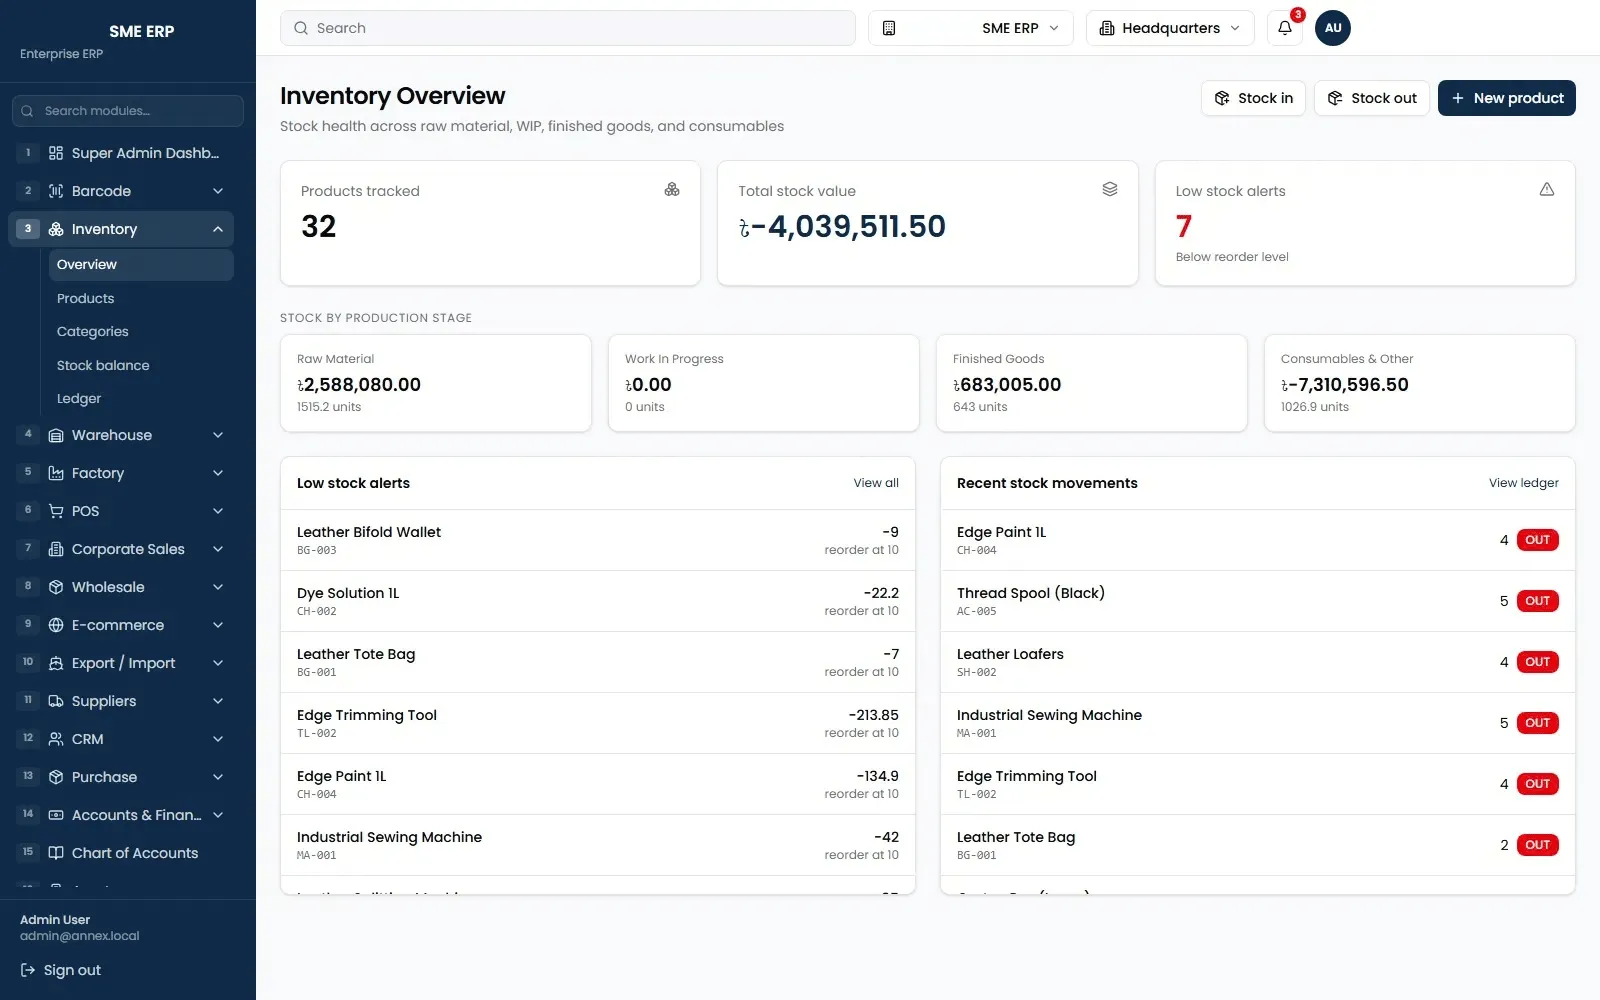Expand the Accounts & Finance chevron

point(218,815)
